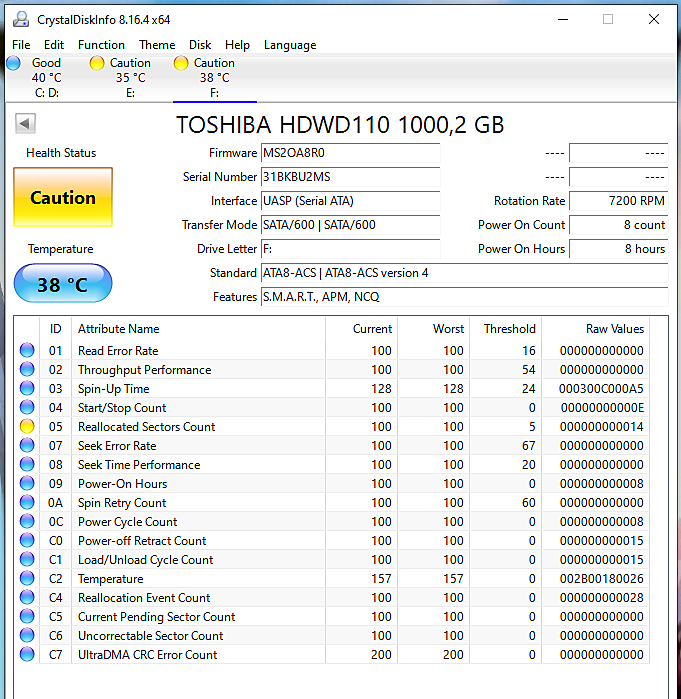Viewport: 681px width, 699px height.
Task: Select the Good C: D: disk status orb
Action: coord(13,63)
